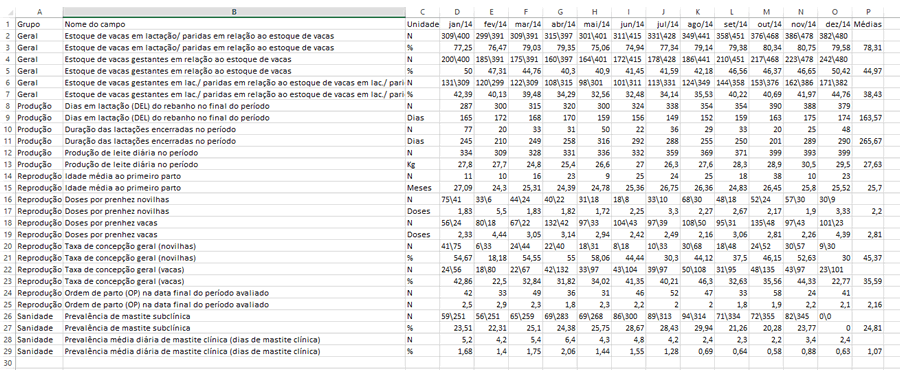Click the Nome do campo header cell
The height and width of the screenshot is (370, 900).
pos(234,25)
